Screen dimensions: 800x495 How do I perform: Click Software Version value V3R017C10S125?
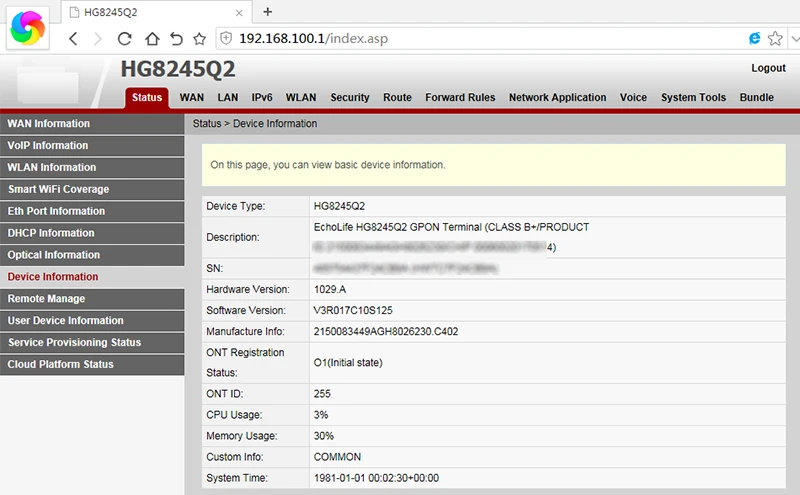(353, 310)
